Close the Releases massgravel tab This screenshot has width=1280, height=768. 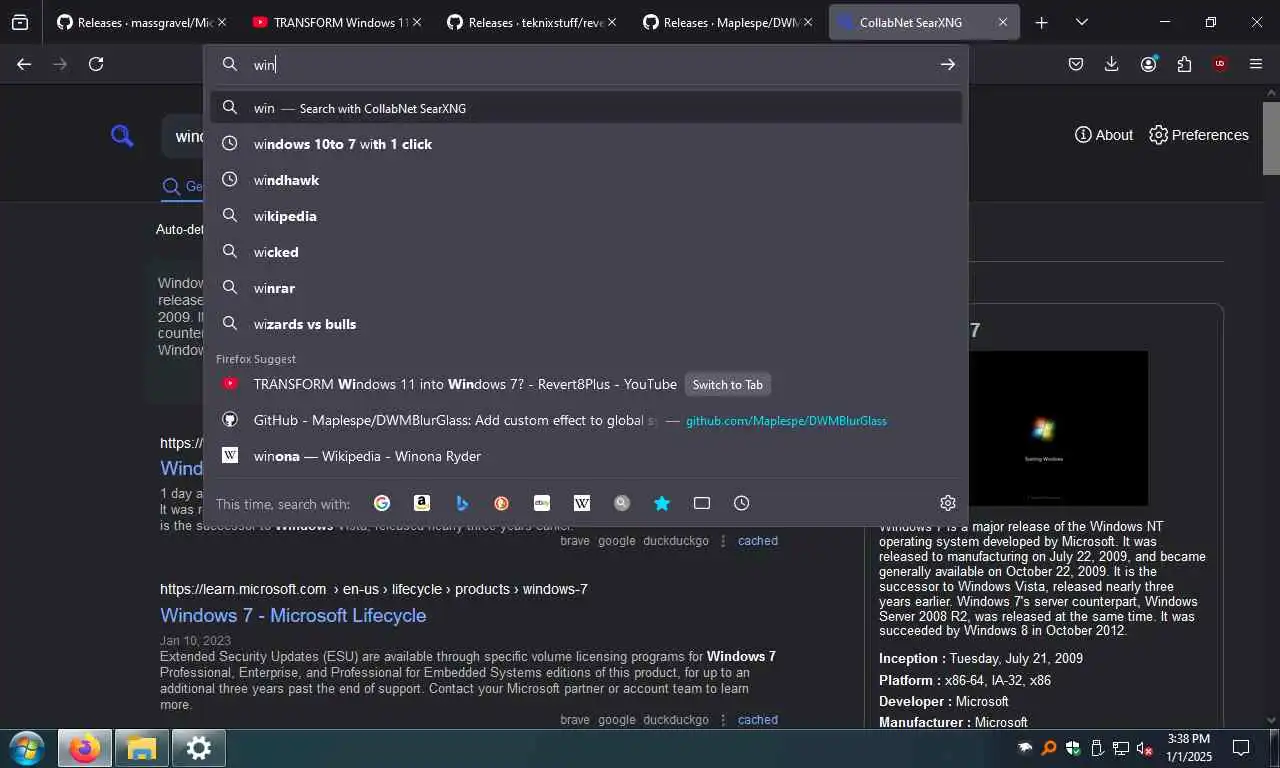221,22
